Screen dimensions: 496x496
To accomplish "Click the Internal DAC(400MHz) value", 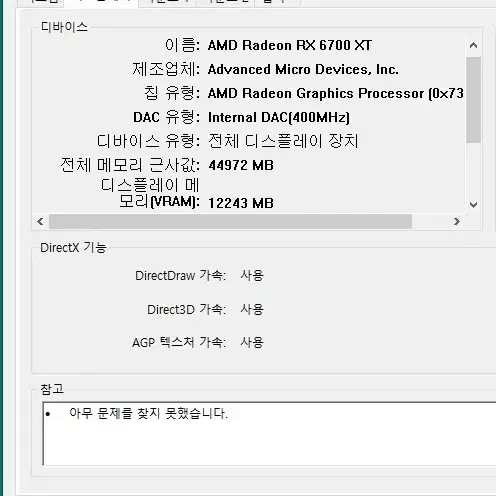I will tap(279, 117).
